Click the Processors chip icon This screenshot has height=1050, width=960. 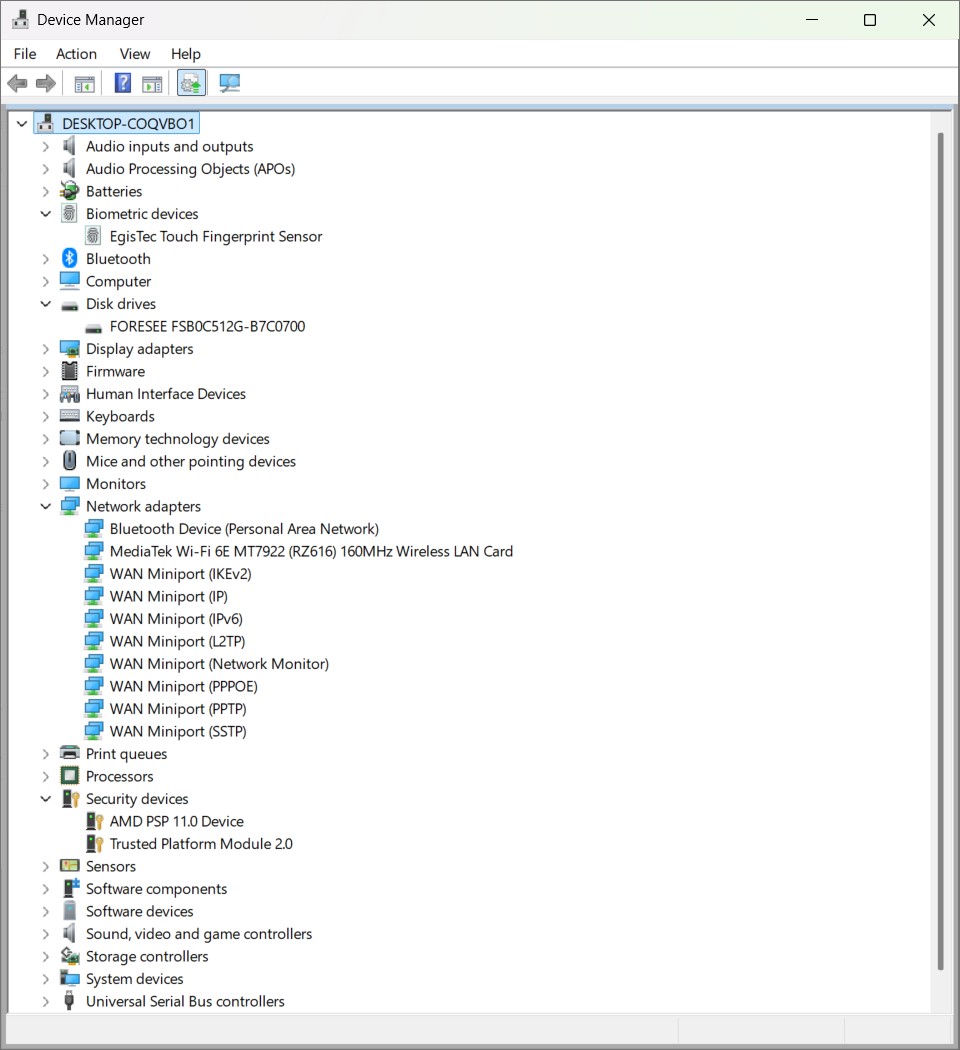[x=69, y=776]
